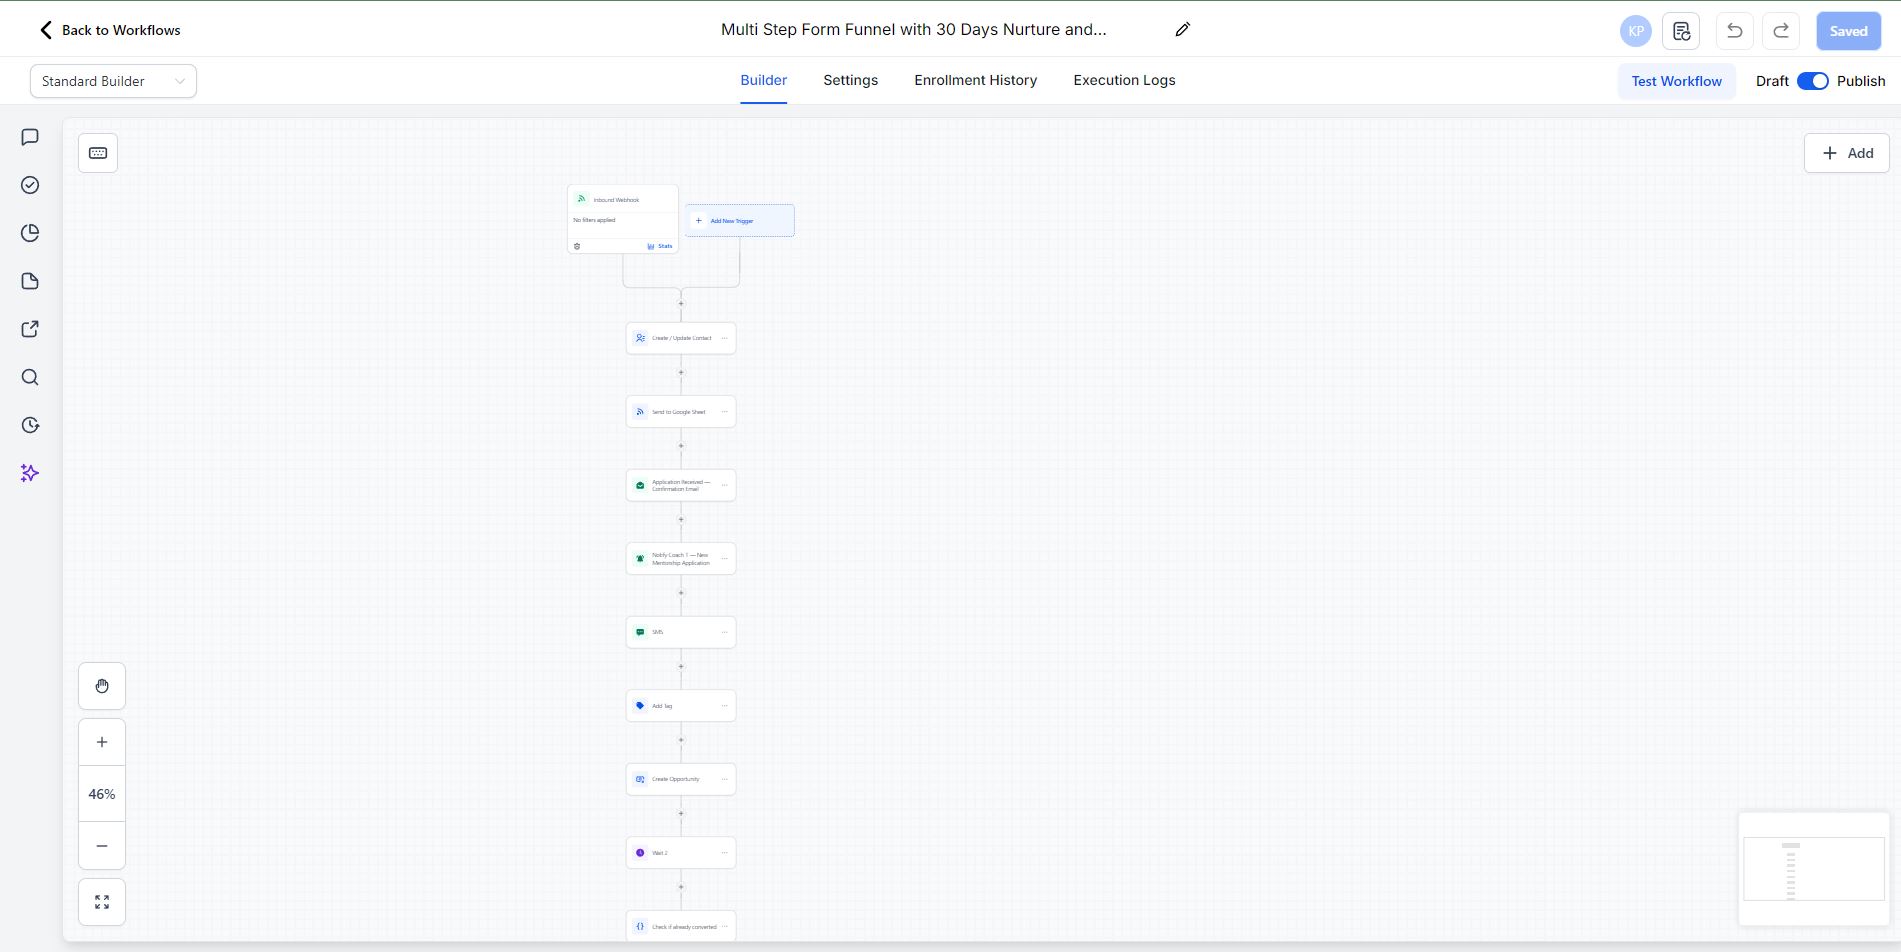Open the version history clock icon
Viewport: 1901px width, 952px height.
(30, 425)
